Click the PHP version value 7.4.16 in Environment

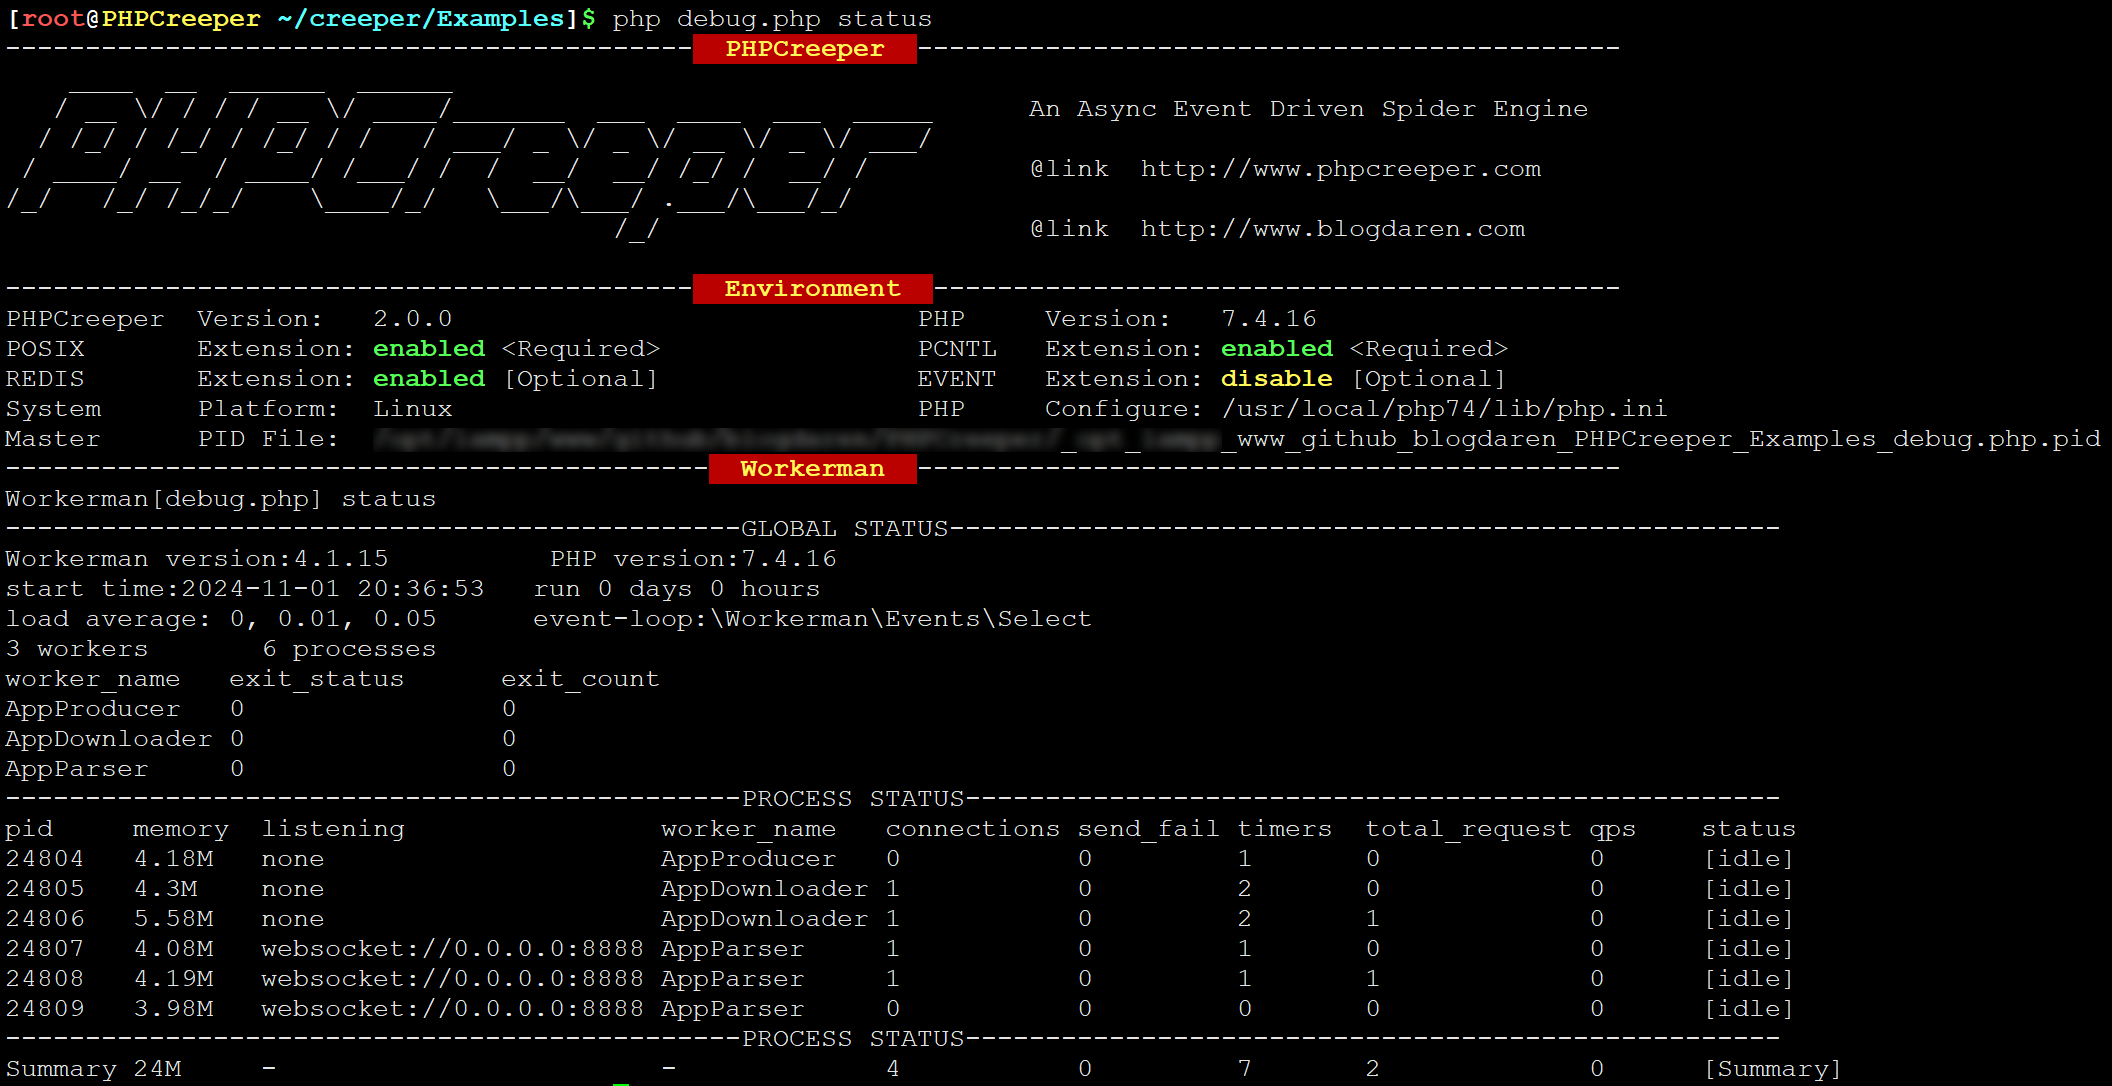click(x=1269, y=319)
